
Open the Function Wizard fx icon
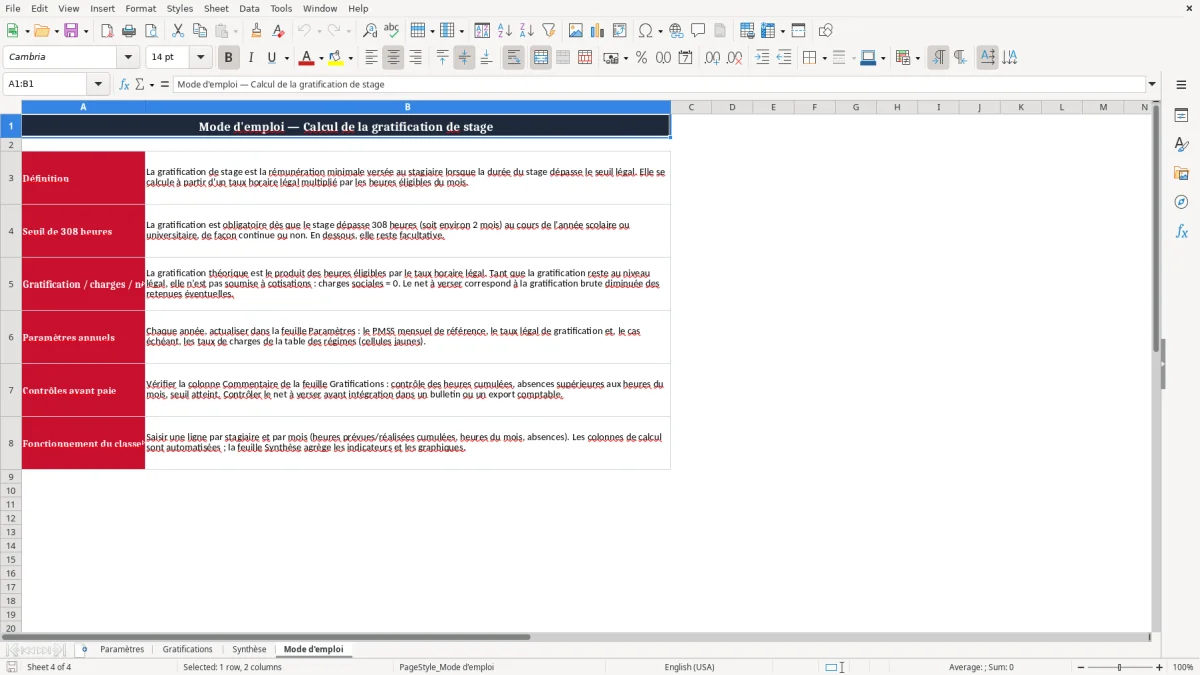tap(125, 84)
